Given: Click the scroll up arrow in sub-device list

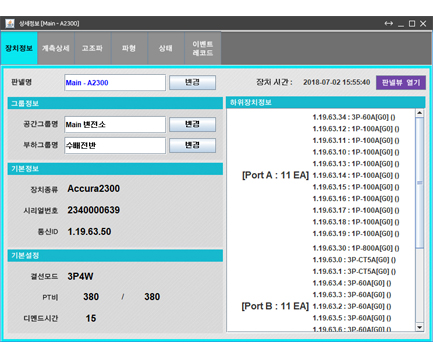Looking at the screenshot, I should pos(419,113).
